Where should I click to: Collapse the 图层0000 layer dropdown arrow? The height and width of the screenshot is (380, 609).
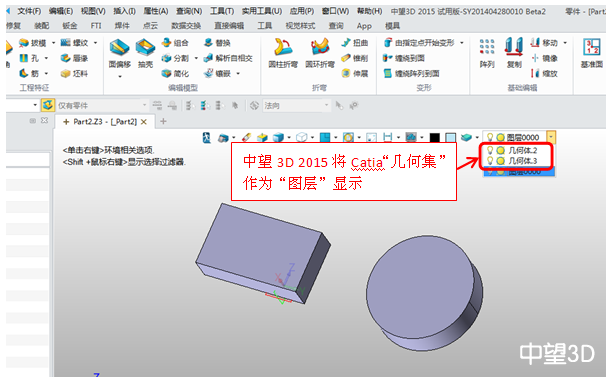(x=551, y=137)
